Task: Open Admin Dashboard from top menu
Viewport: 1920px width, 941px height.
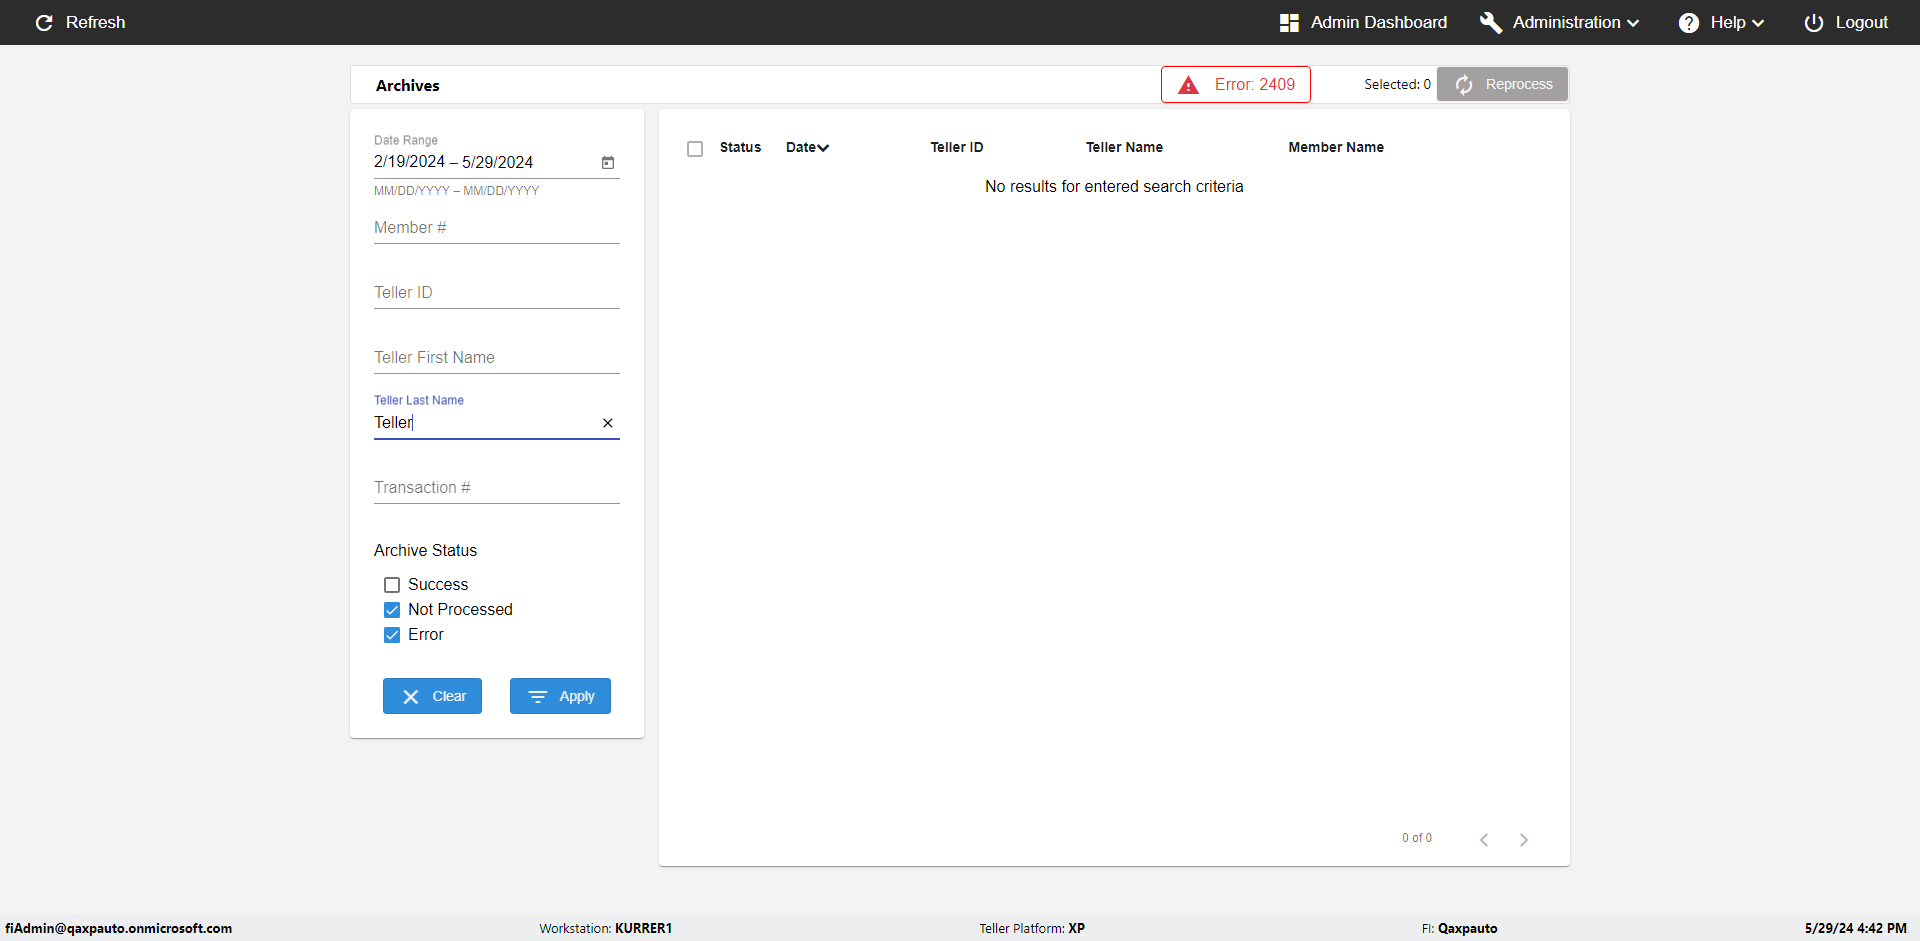Action: click(x=1363, y=22)
